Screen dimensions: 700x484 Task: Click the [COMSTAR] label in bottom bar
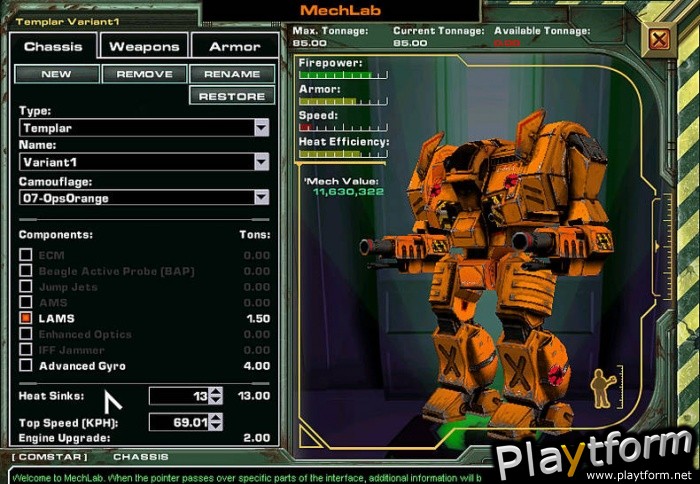pyautogui.click(x=50, y=457)
